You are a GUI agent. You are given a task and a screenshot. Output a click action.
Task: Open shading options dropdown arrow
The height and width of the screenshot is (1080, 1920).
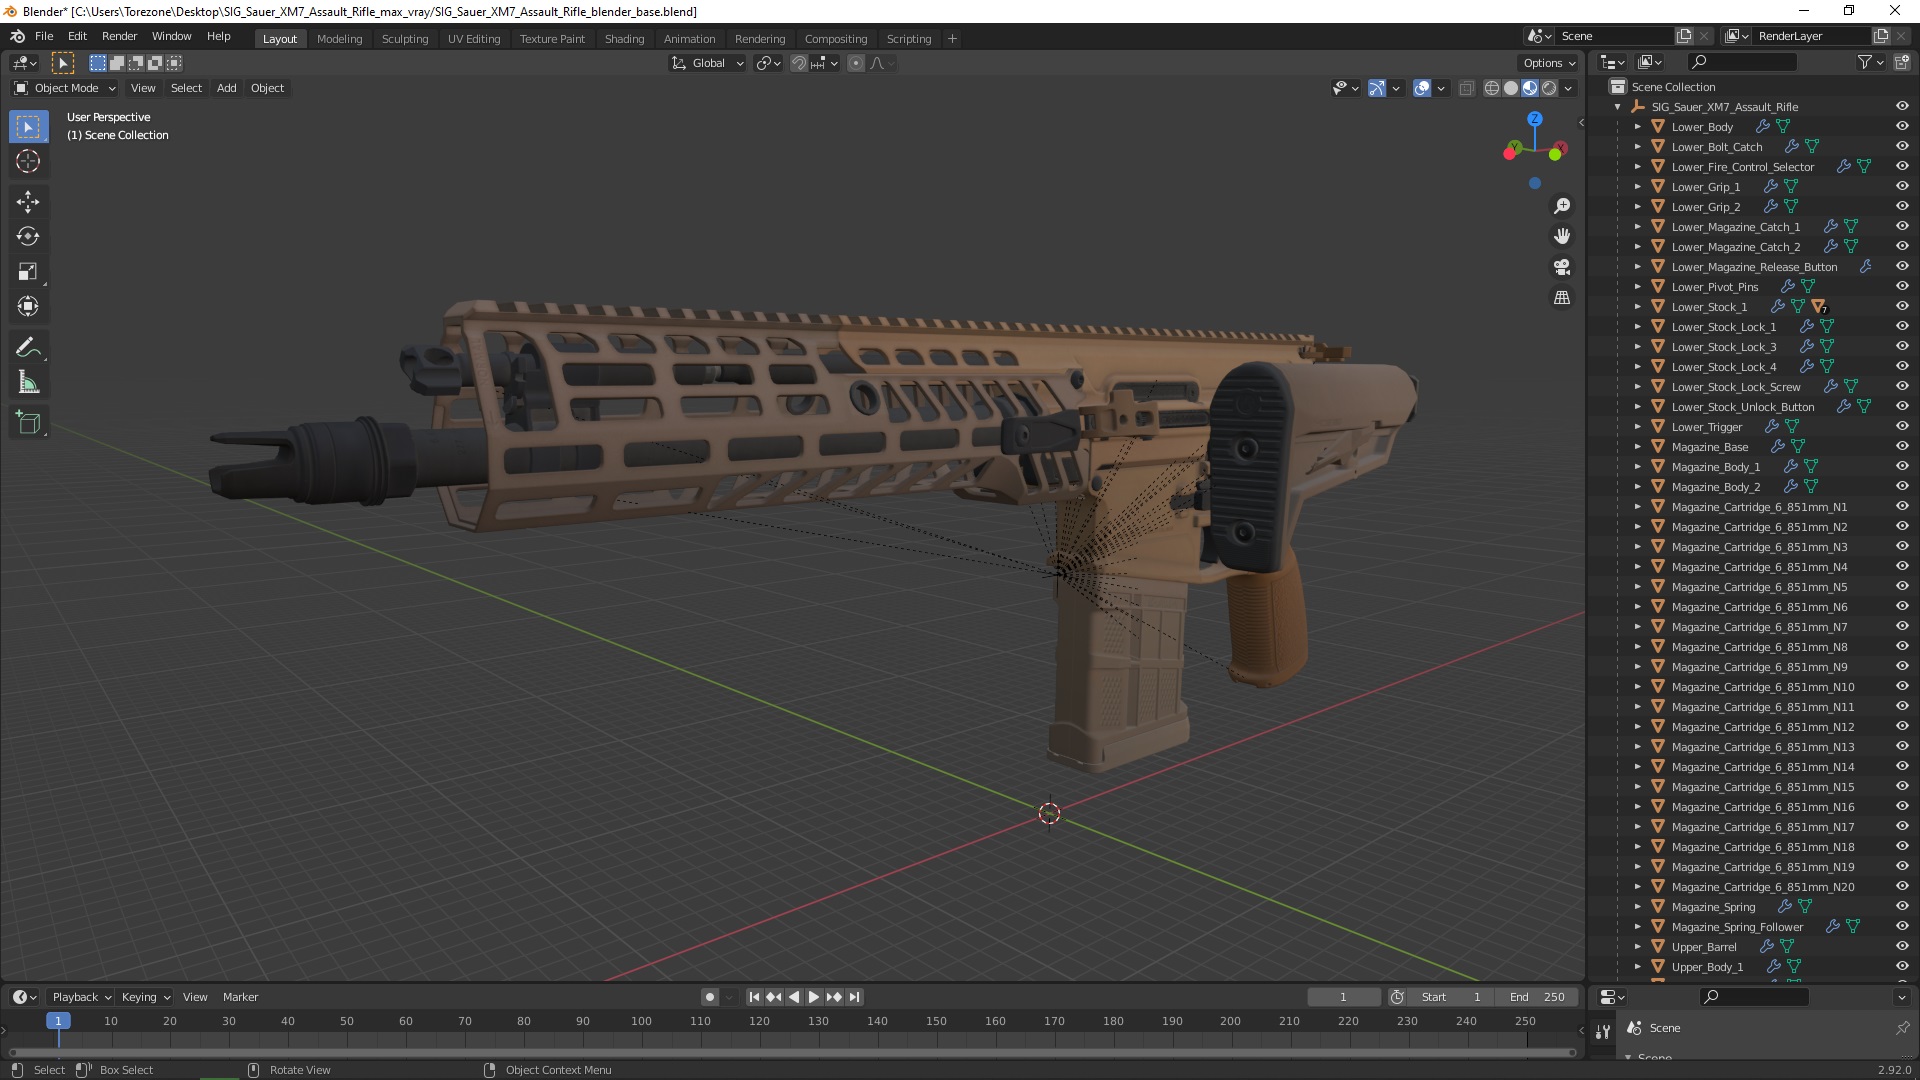click(x=1568, y=88)
